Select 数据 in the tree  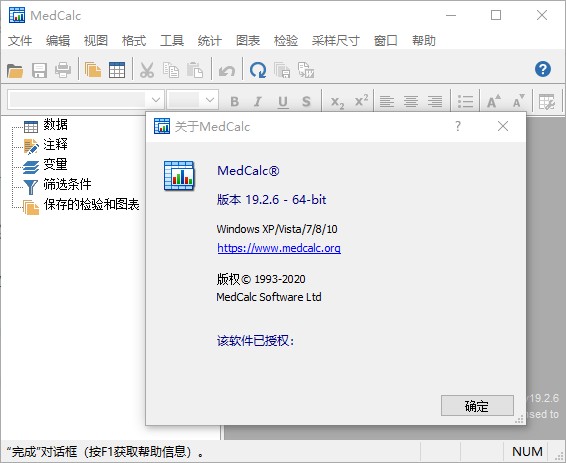click(x=55, y=125)
